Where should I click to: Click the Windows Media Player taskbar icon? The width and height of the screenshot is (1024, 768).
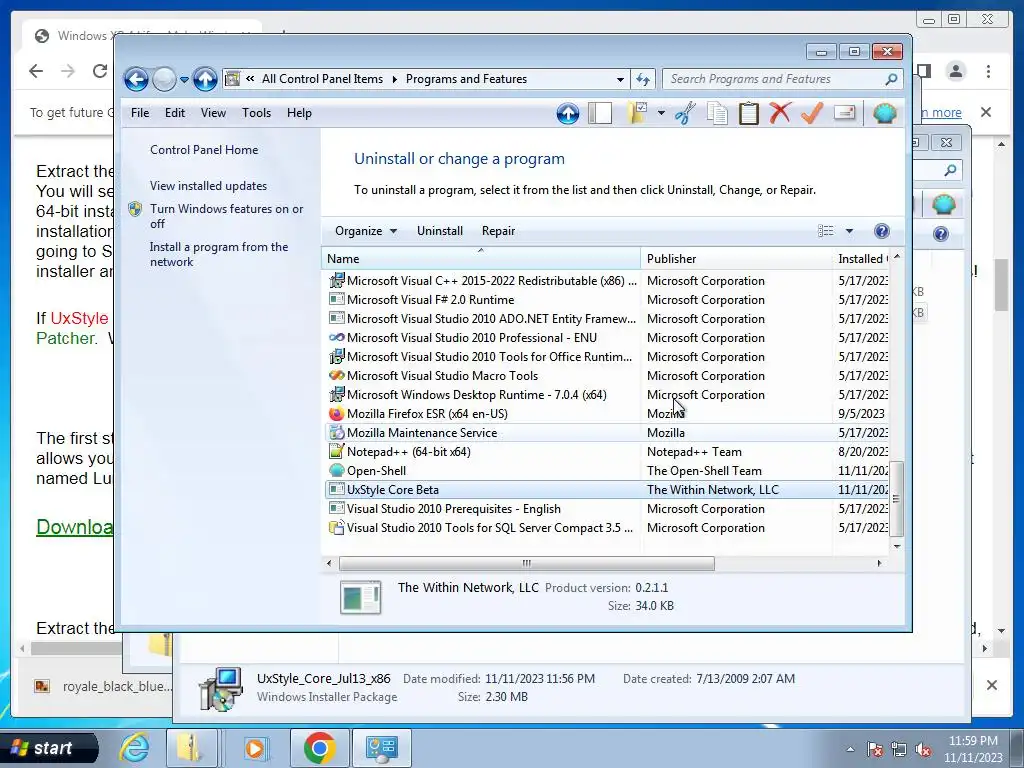(x=255, y=748)
